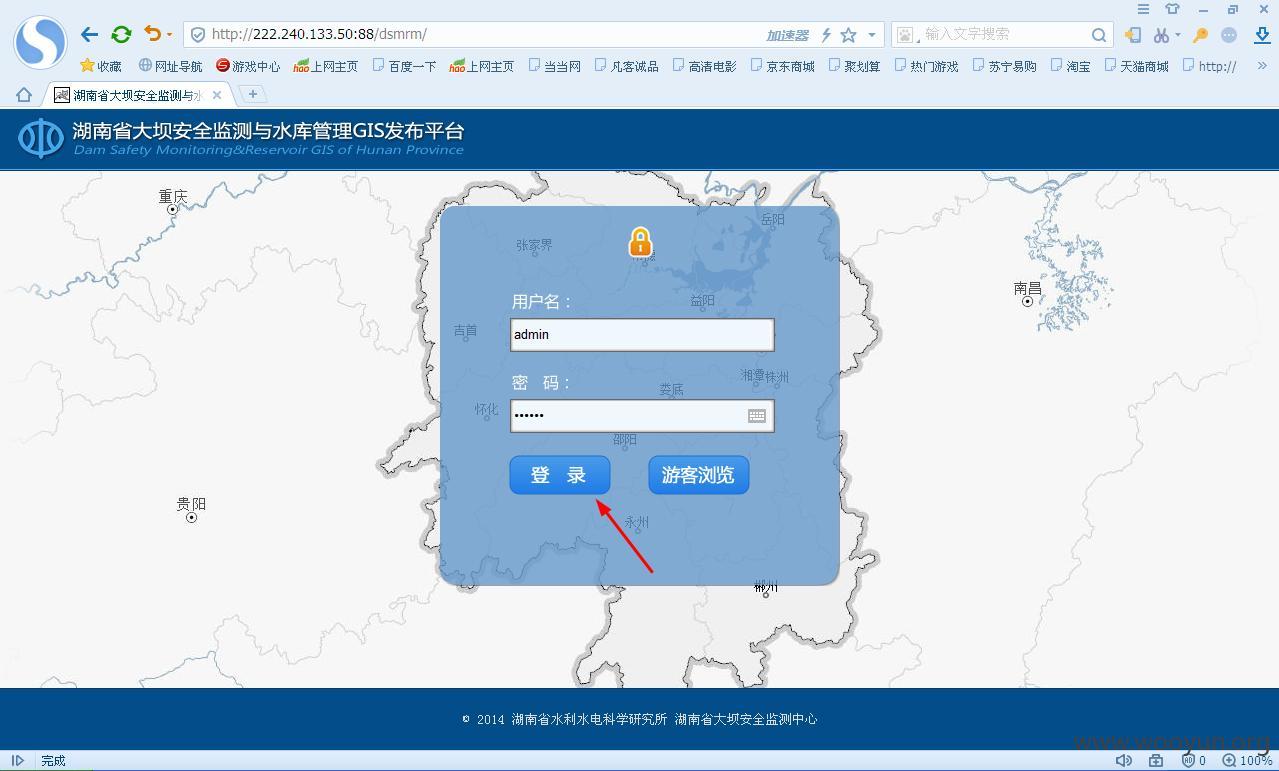Open the 热门游戏 bookmark
Image resolution: width=1279 pixels, height=771 pixels.
926,66
